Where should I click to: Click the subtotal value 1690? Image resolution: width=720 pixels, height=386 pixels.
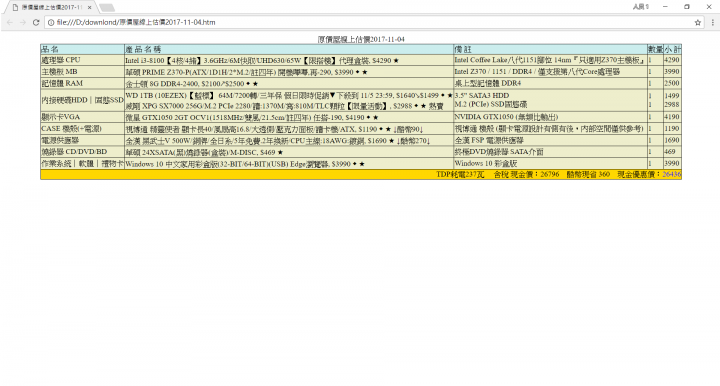pos(671,140)
